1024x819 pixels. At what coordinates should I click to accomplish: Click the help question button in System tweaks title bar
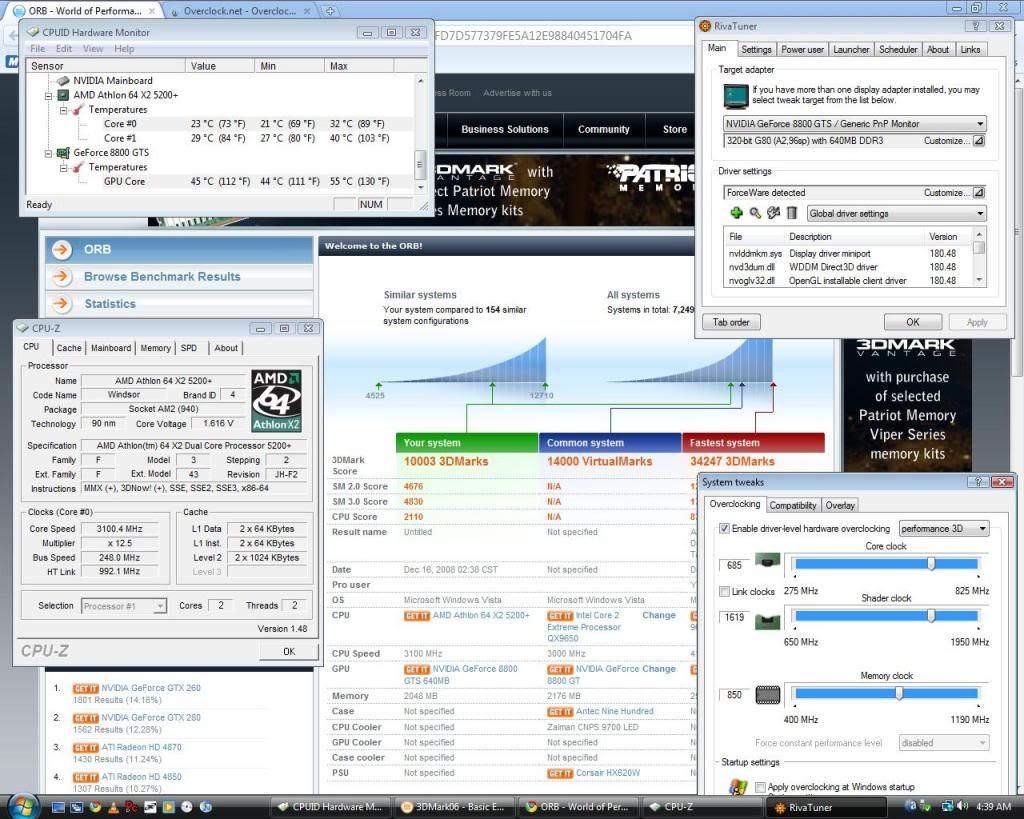click(x=978, y=482)
